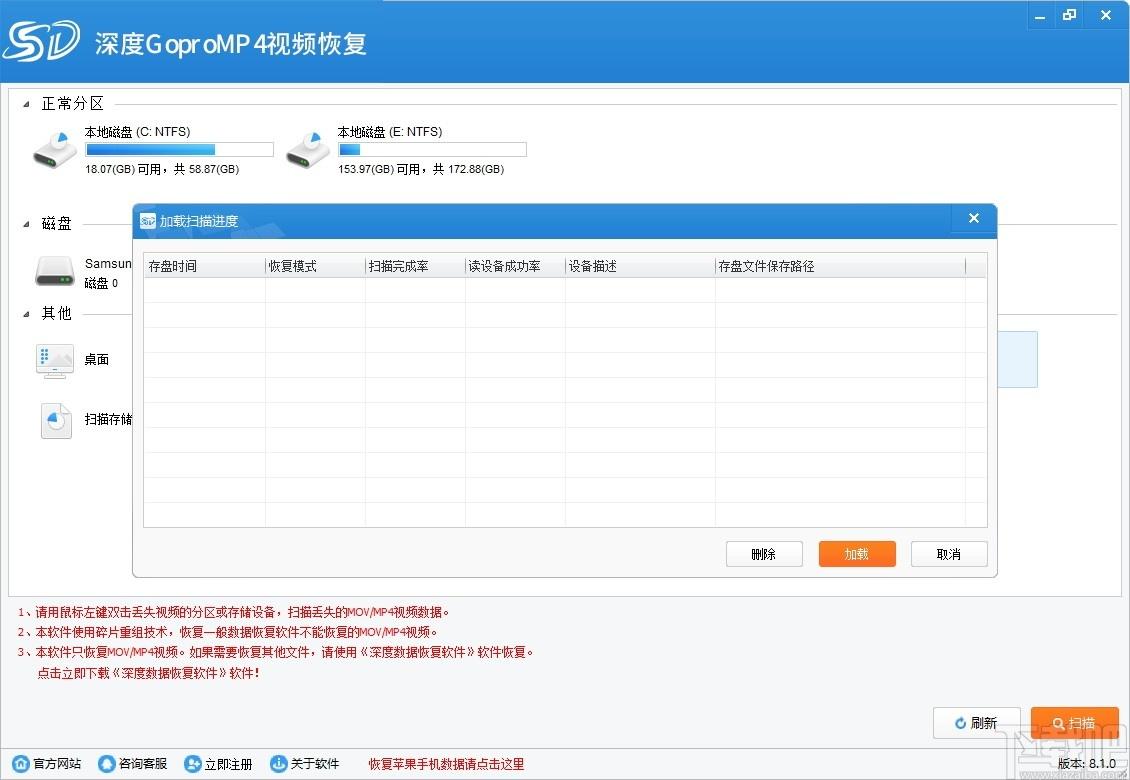Restore down the main window
This screenshot has height=780, width=1130.
pyautogui.click(x=1069, y=16)
